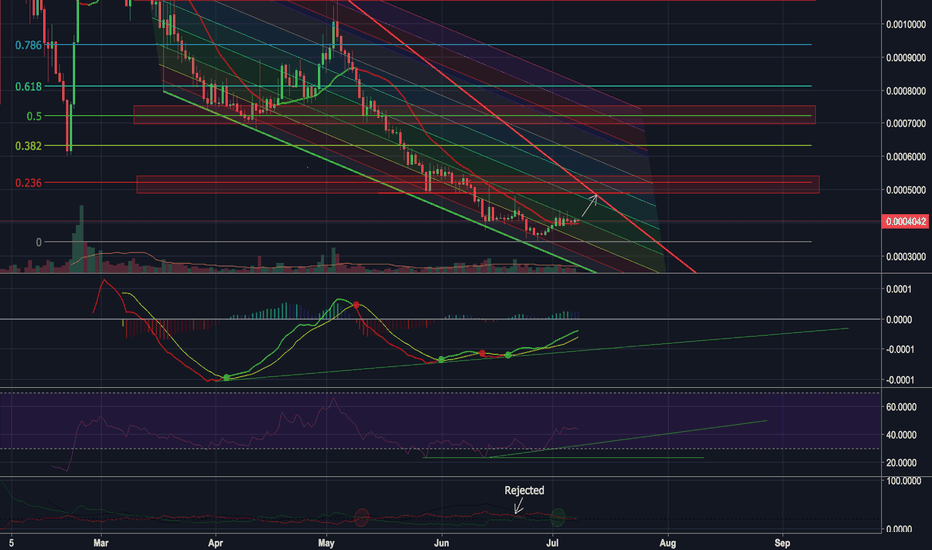Select the Jun label on the time axis
The image size is (932, 550).
point(441,543)
